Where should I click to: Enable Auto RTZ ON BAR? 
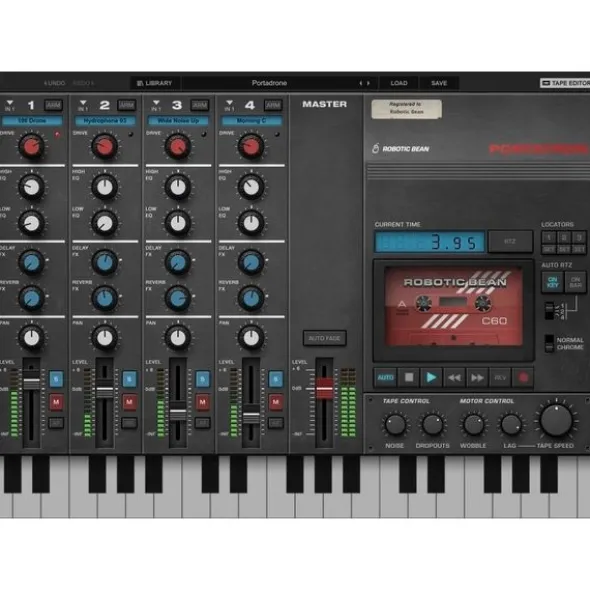(575, 282)
